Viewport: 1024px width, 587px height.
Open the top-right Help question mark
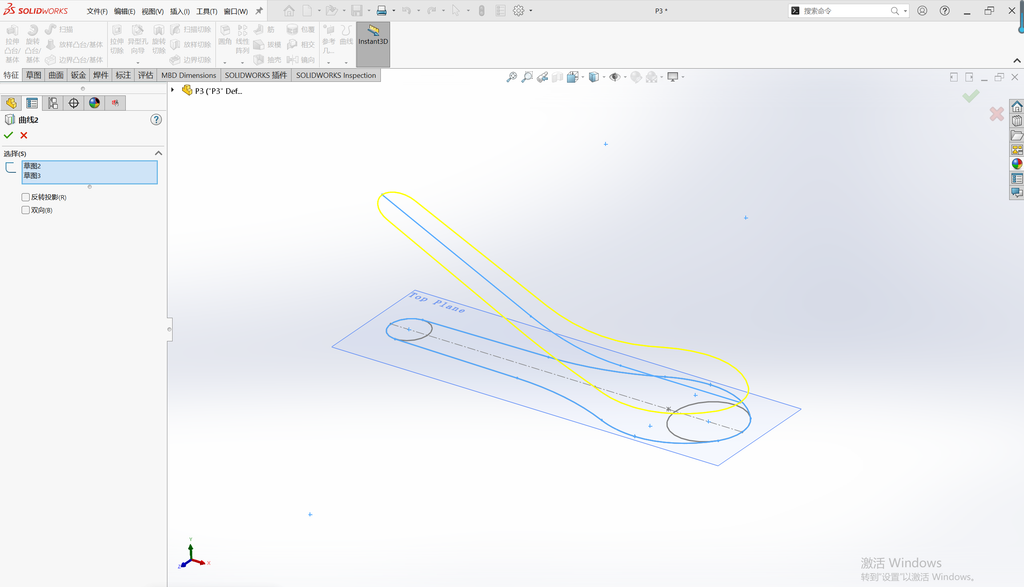pos(944,10)
